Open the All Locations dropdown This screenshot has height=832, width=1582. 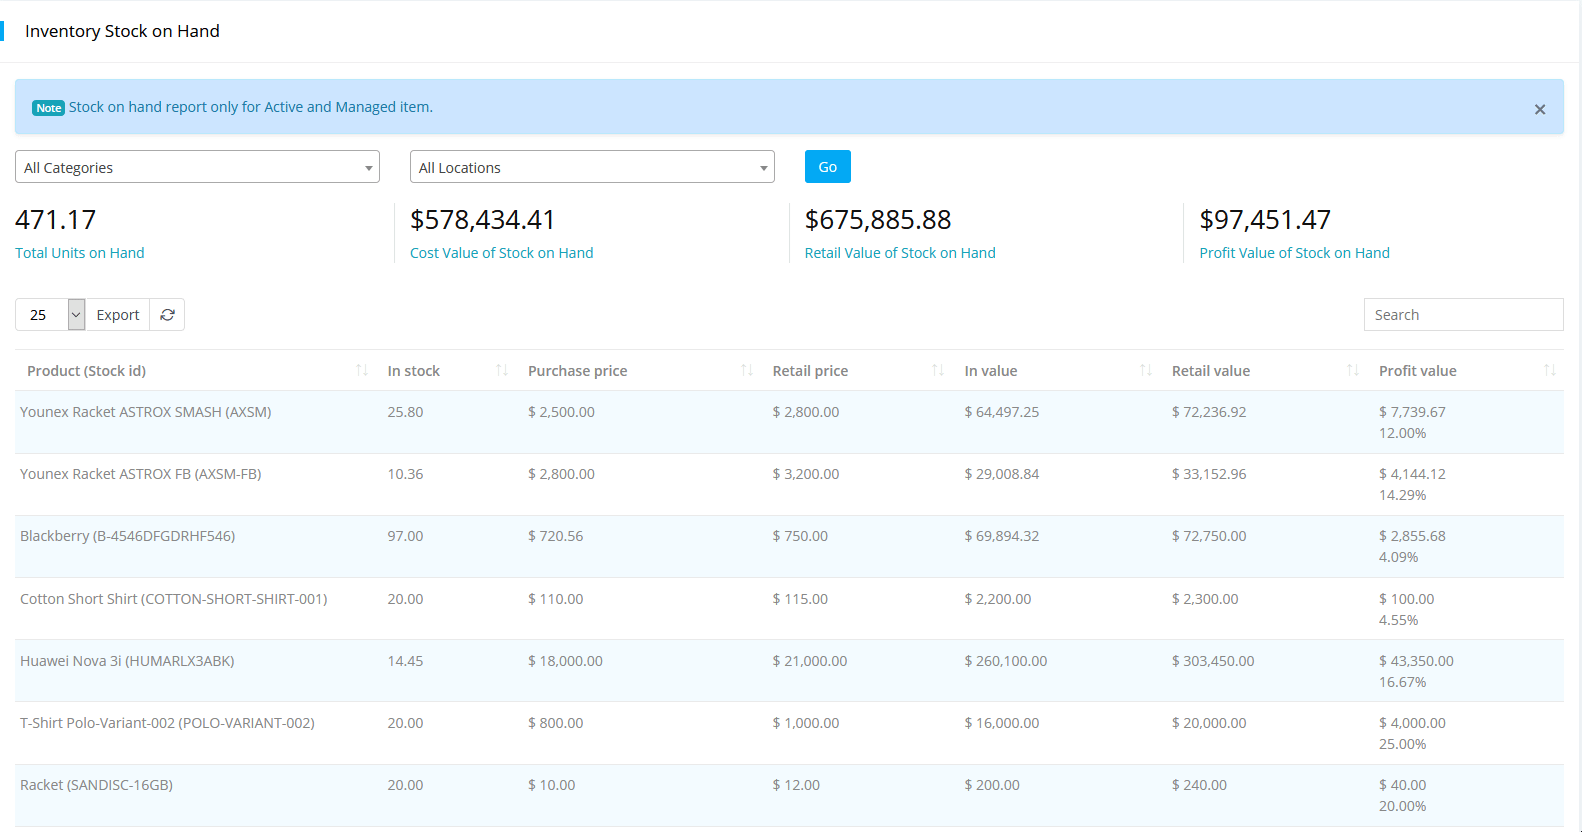pyautogui.click(x=592, y=167)
